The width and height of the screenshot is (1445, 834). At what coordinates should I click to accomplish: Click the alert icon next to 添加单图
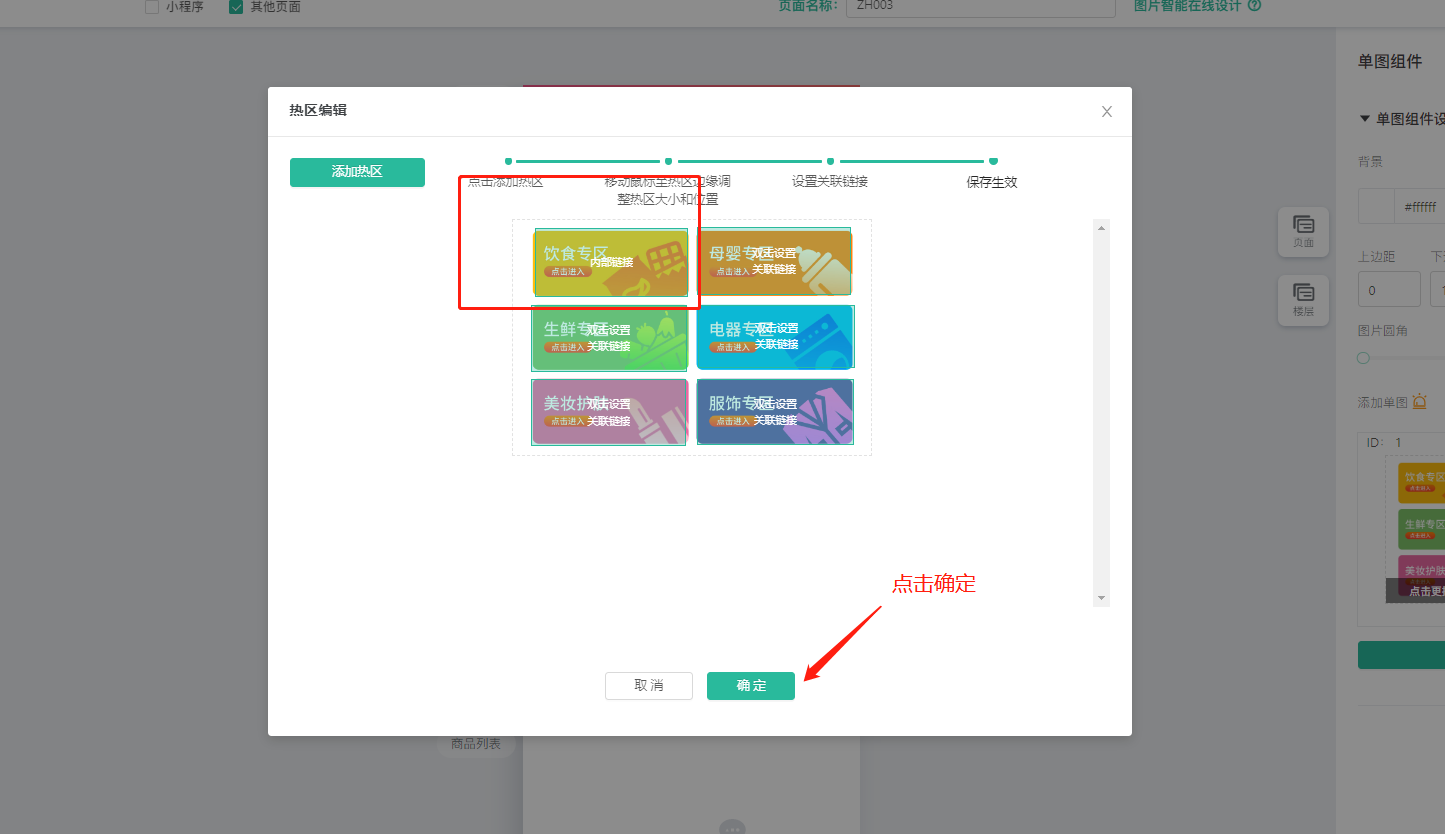coord(1419,401)
